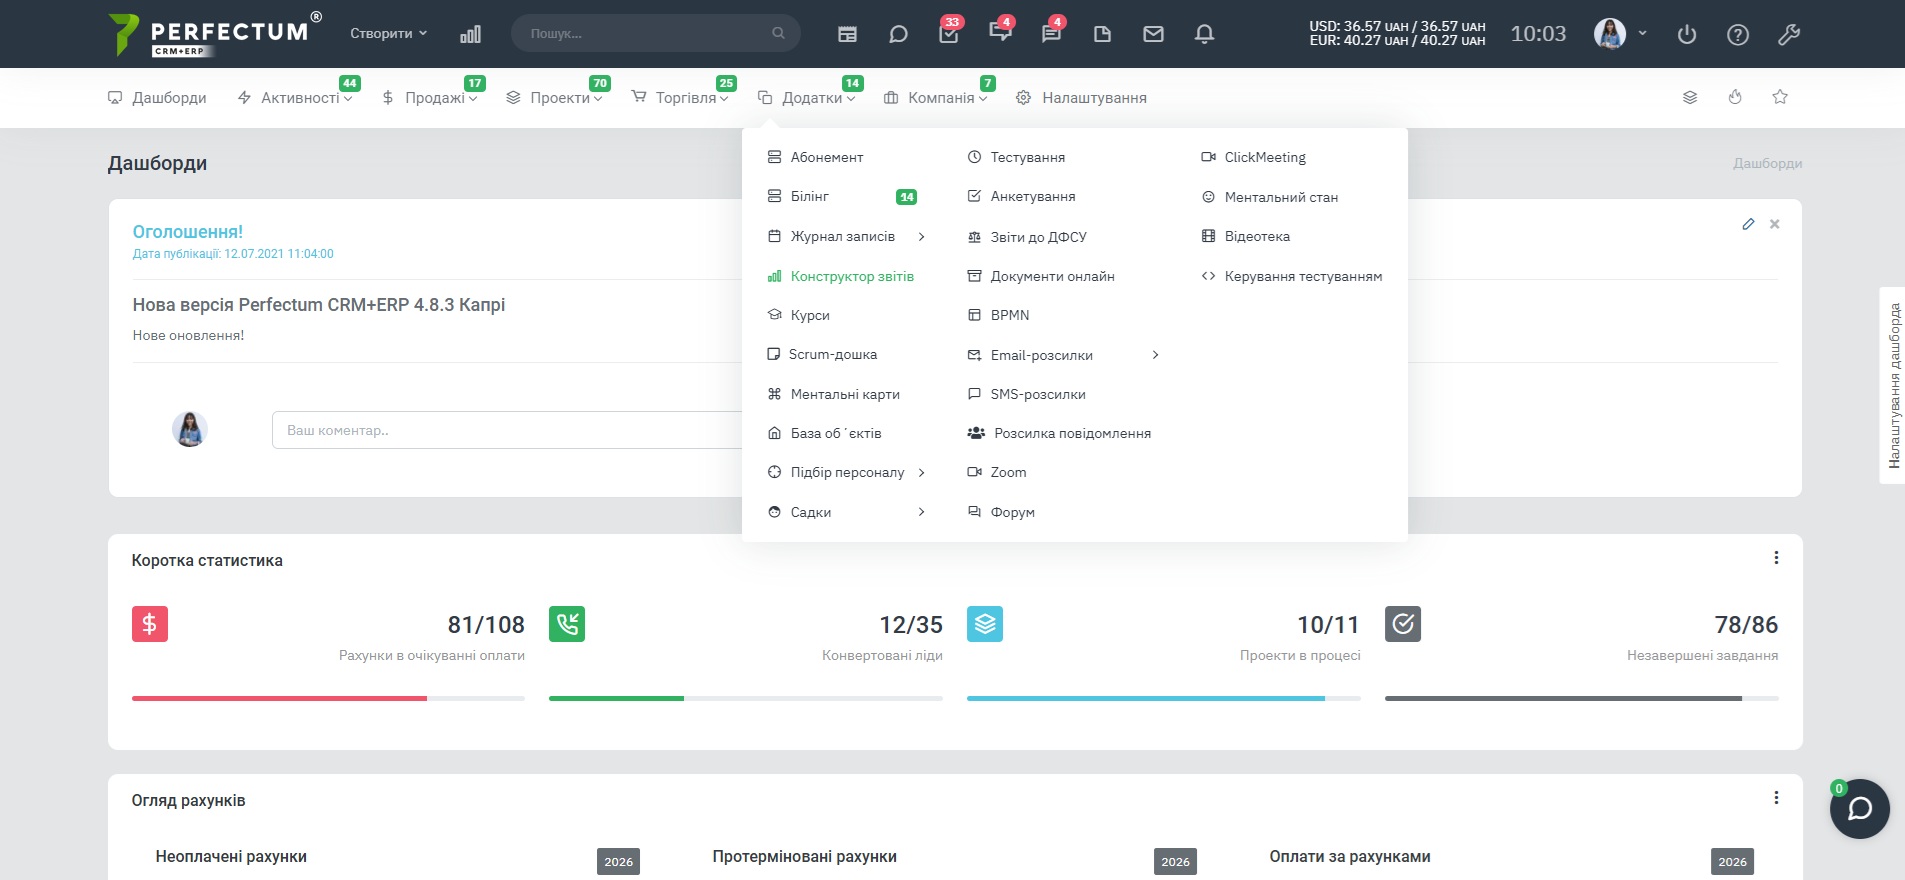Click the star favorites icon
The image size is (1905, 880).
point(1780,97)
